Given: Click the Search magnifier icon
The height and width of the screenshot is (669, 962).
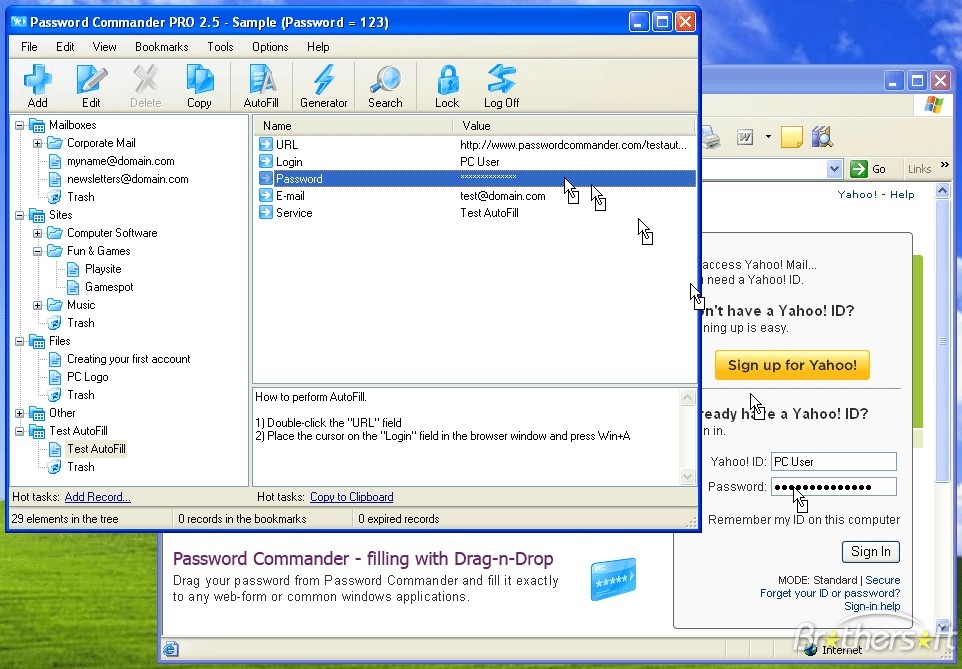Looking at the screenshot, I should click(x=385, y=80).
